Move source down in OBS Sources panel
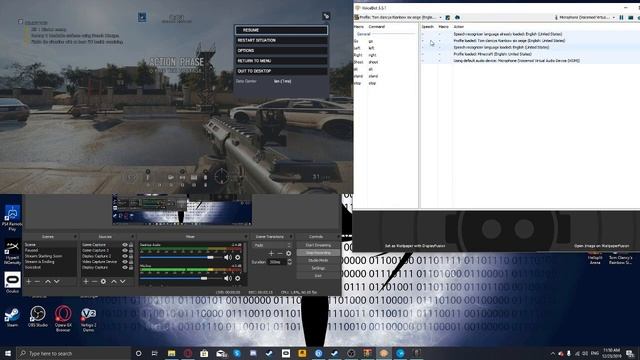Viewport: 640px width, 360px height. click(122, 282)
